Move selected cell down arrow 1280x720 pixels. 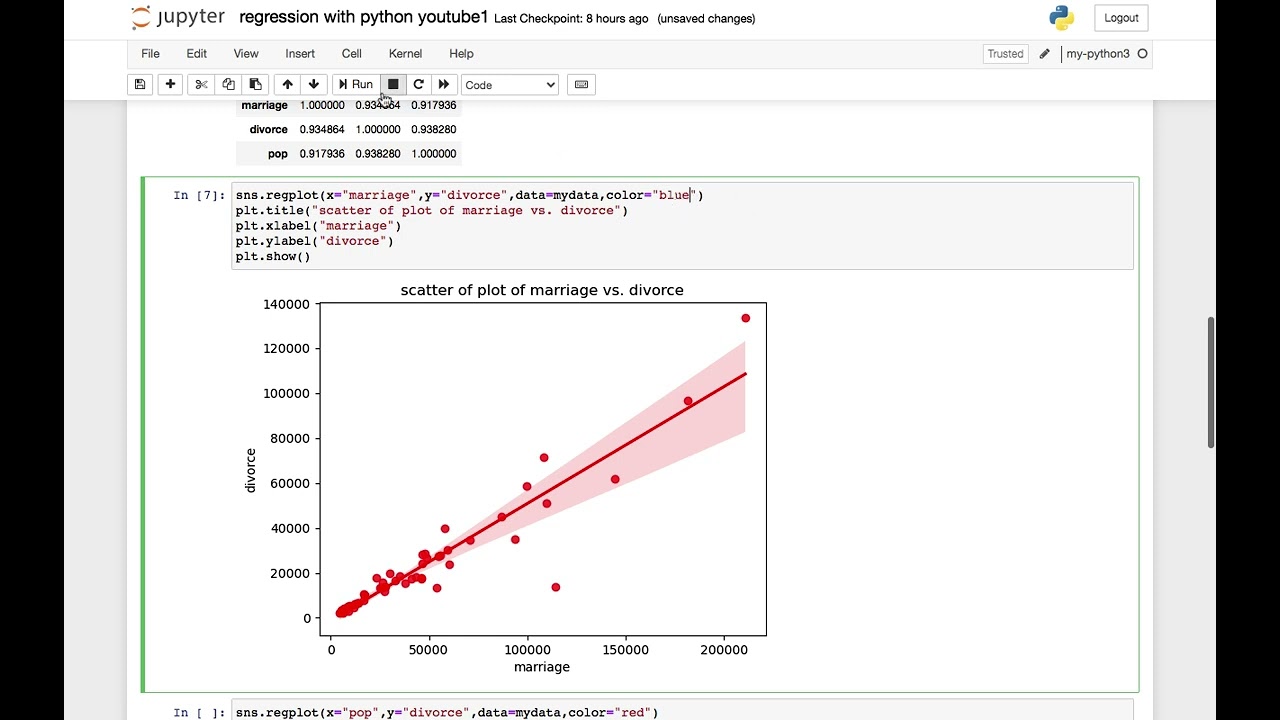point(314,85)
